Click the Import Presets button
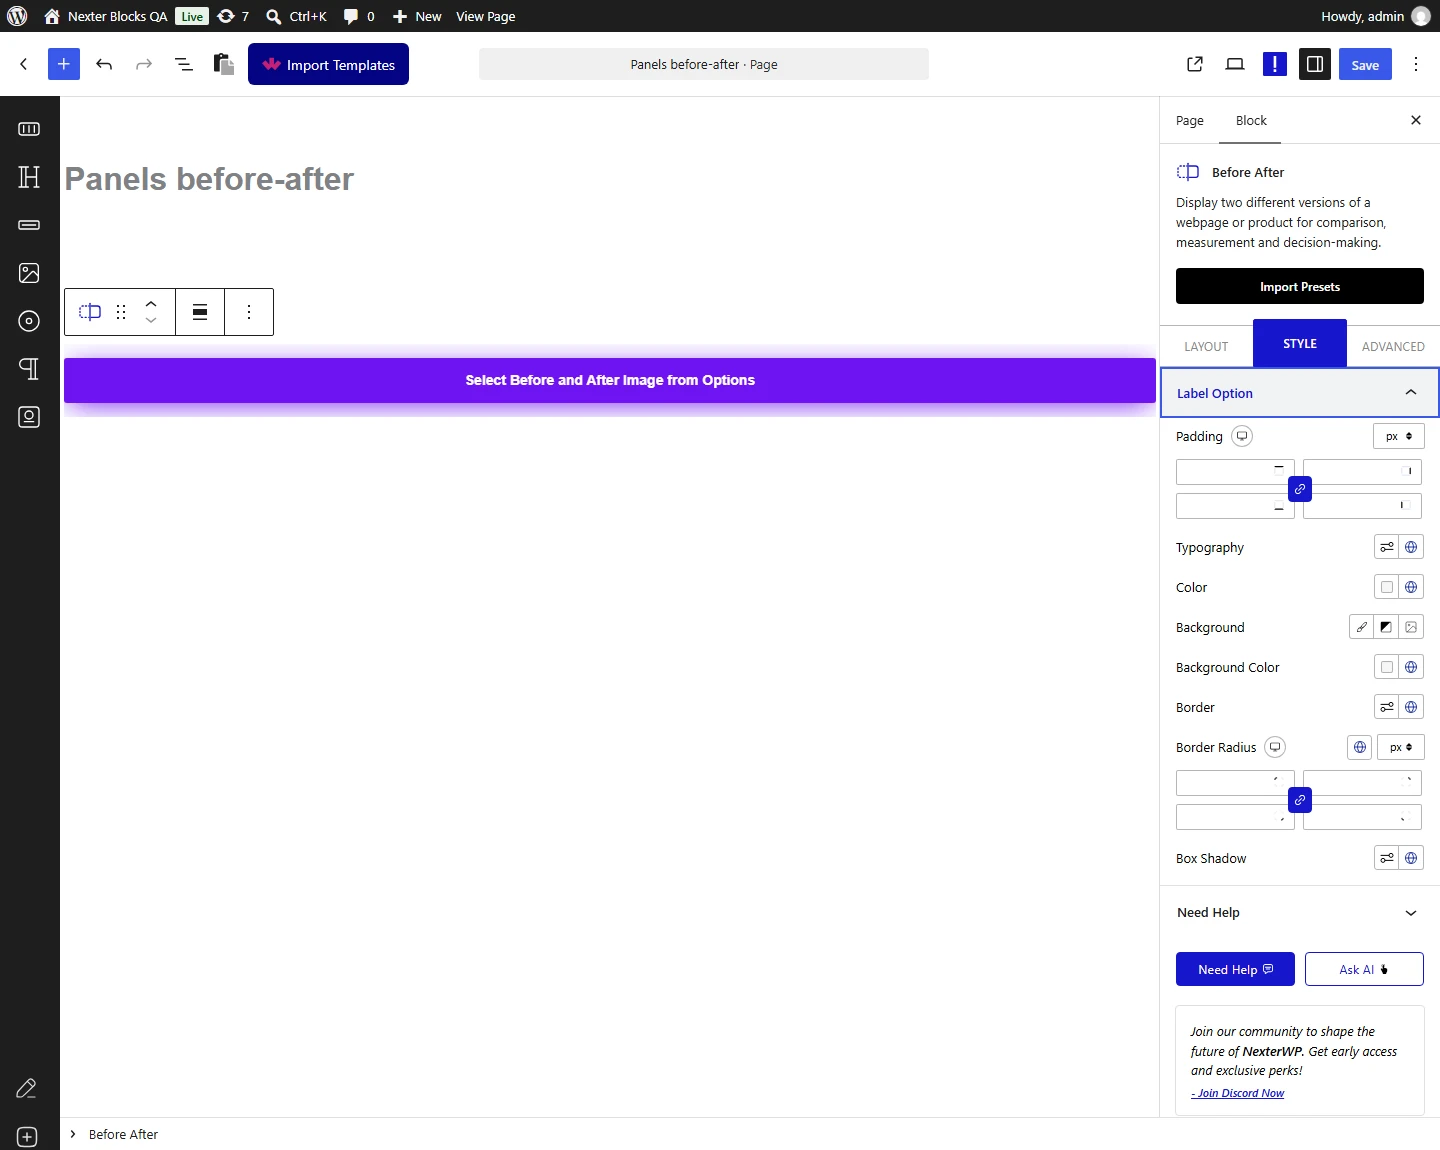1440x1150 pixels. coord(1300,286)
